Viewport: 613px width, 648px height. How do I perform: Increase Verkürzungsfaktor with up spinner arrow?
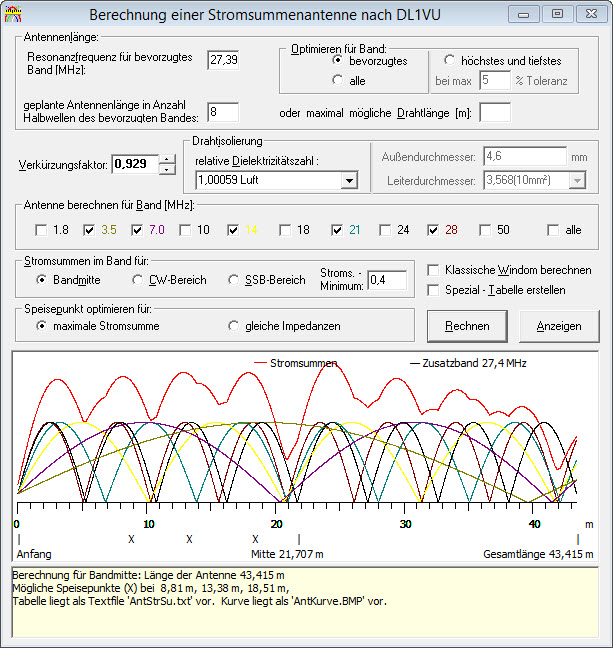click(x=167, y=159)
